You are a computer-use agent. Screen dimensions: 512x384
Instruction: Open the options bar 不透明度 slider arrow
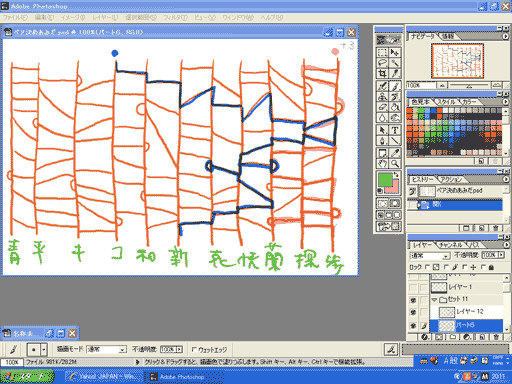pos(179,349)
